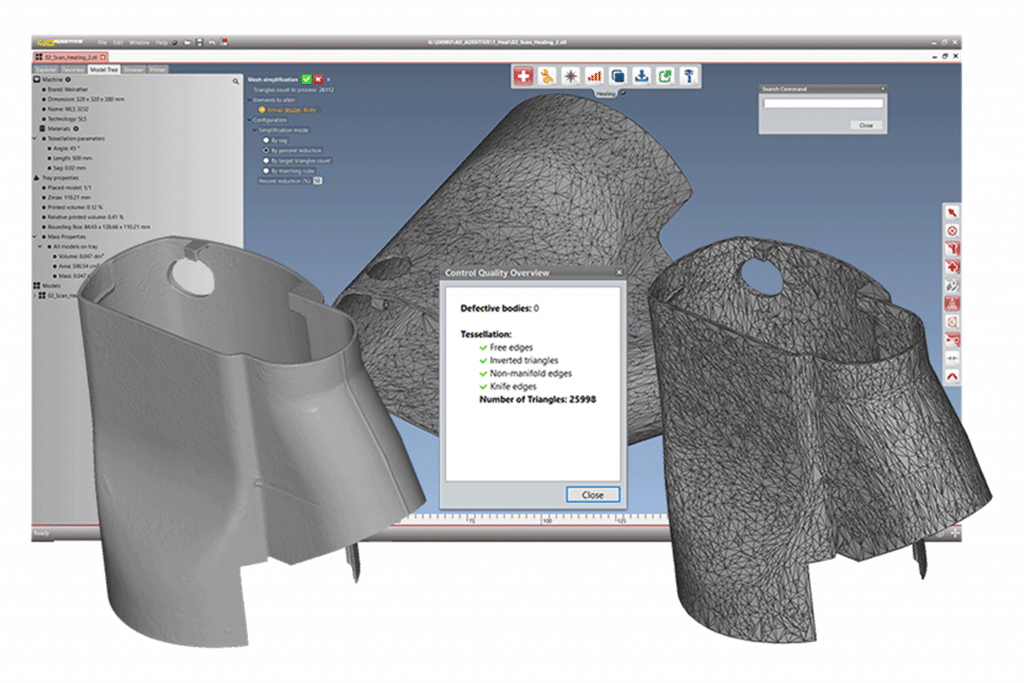
Task: Confirm Mesh simplification with green checkmark
Action: click(307, 78)
